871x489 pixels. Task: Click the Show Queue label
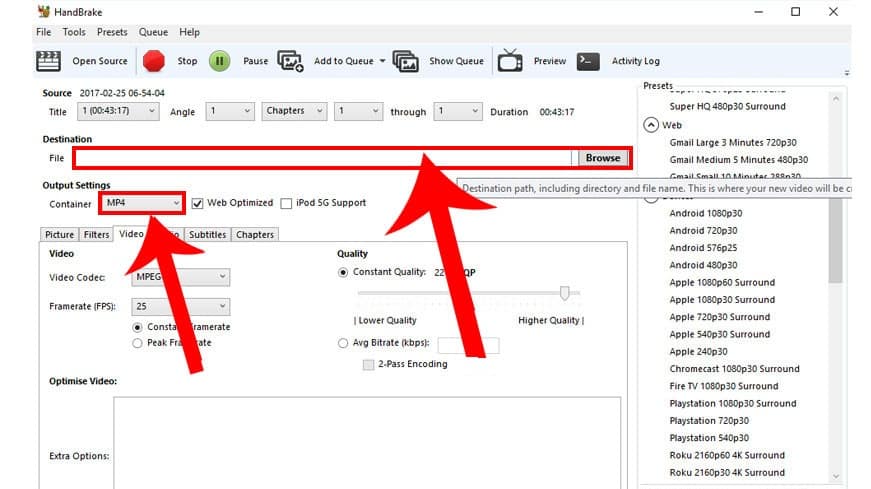tap(457, 61)
